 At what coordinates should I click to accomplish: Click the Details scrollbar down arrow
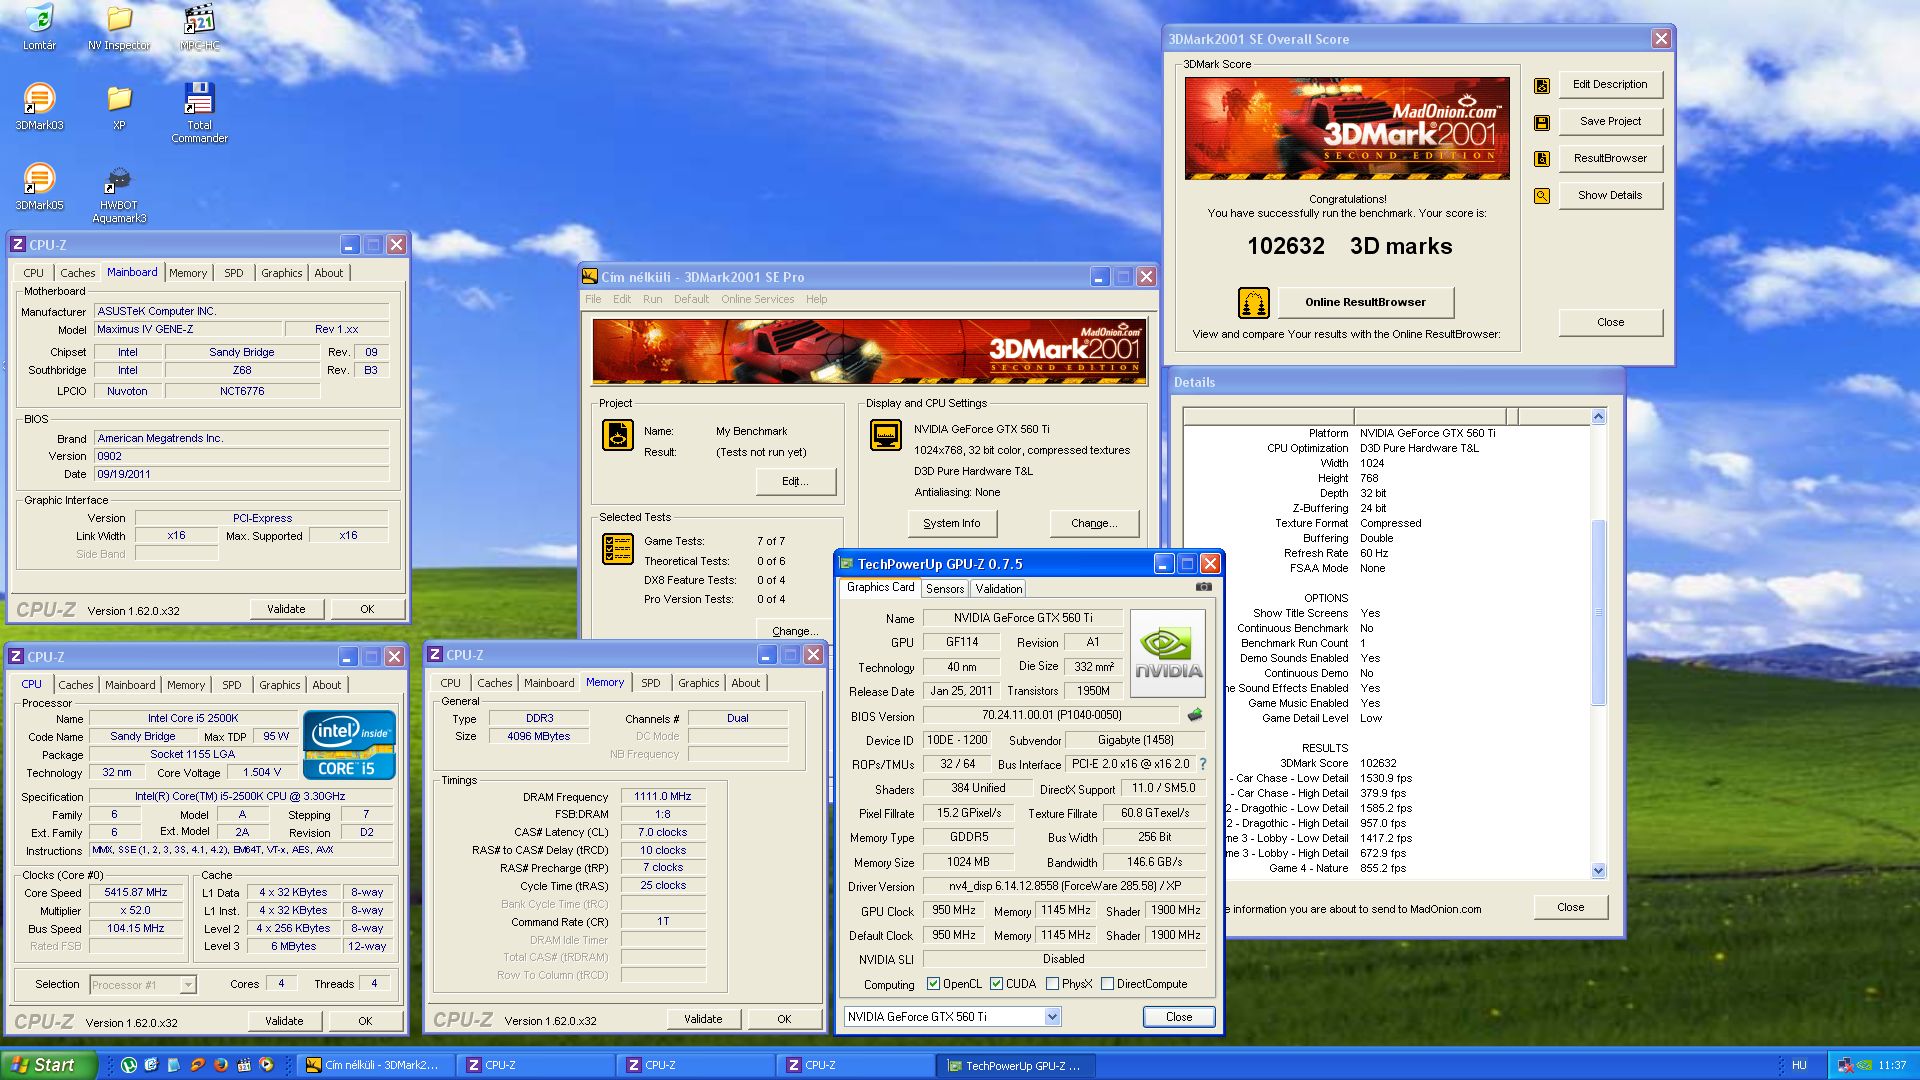click(1598, 870)
